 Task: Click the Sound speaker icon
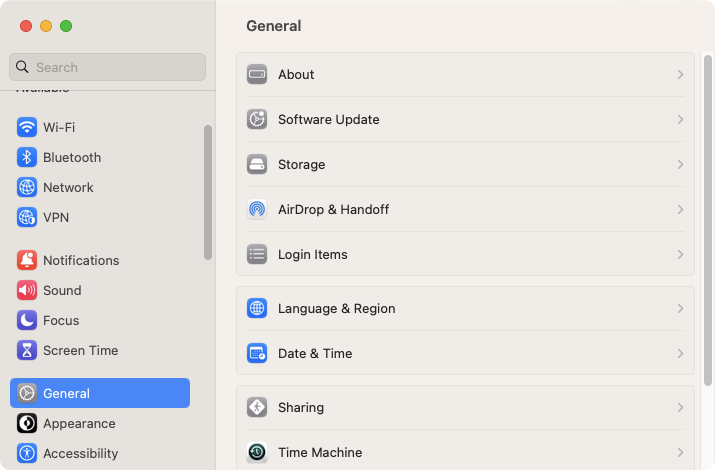coord(27,290)
